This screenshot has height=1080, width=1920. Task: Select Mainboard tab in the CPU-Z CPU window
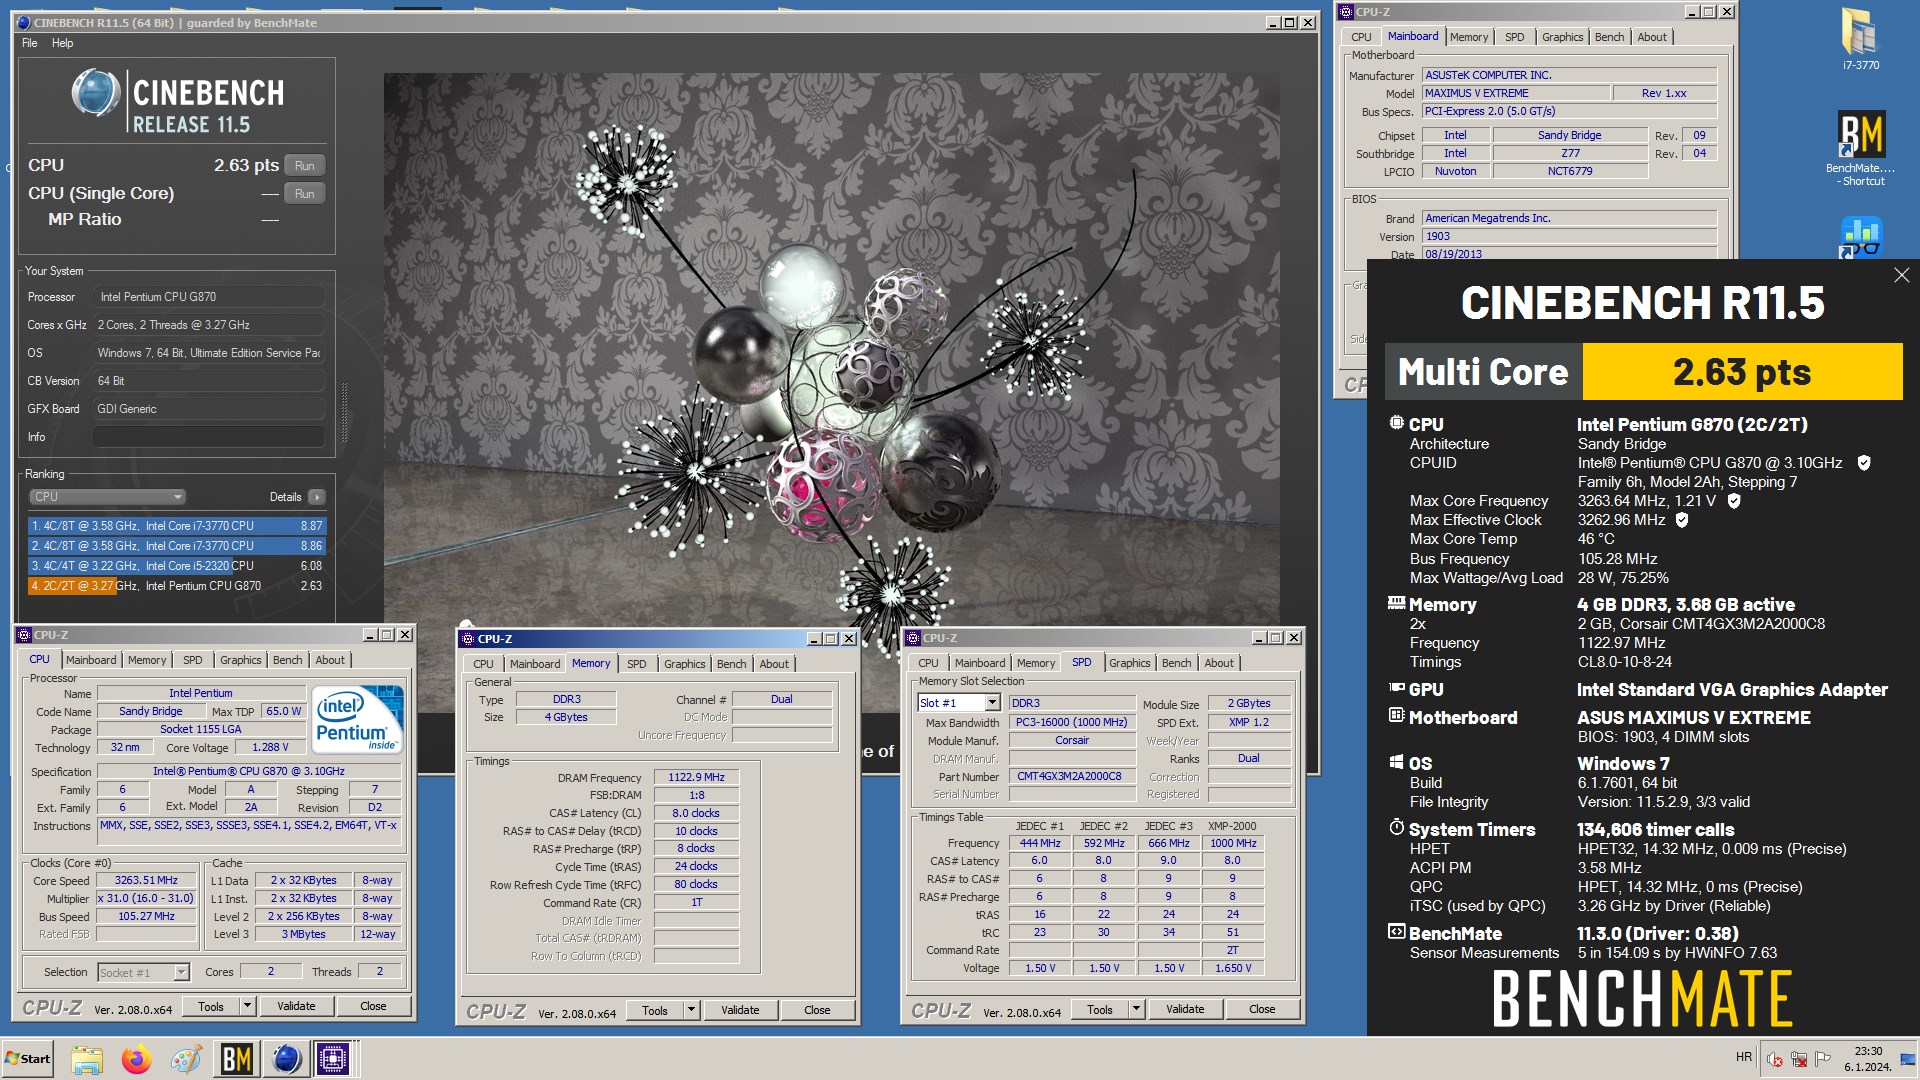coord(91,660)
